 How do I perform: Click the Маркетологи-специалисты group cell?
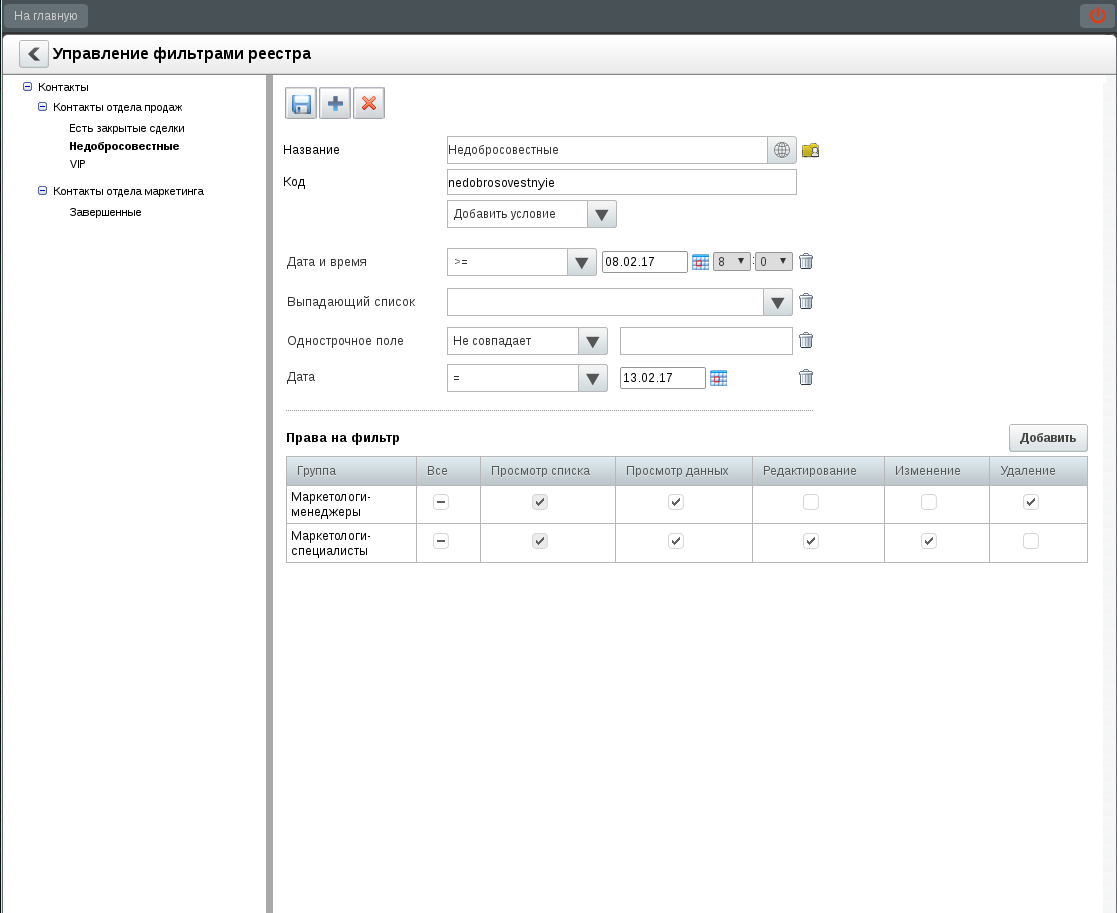(351, 543)
